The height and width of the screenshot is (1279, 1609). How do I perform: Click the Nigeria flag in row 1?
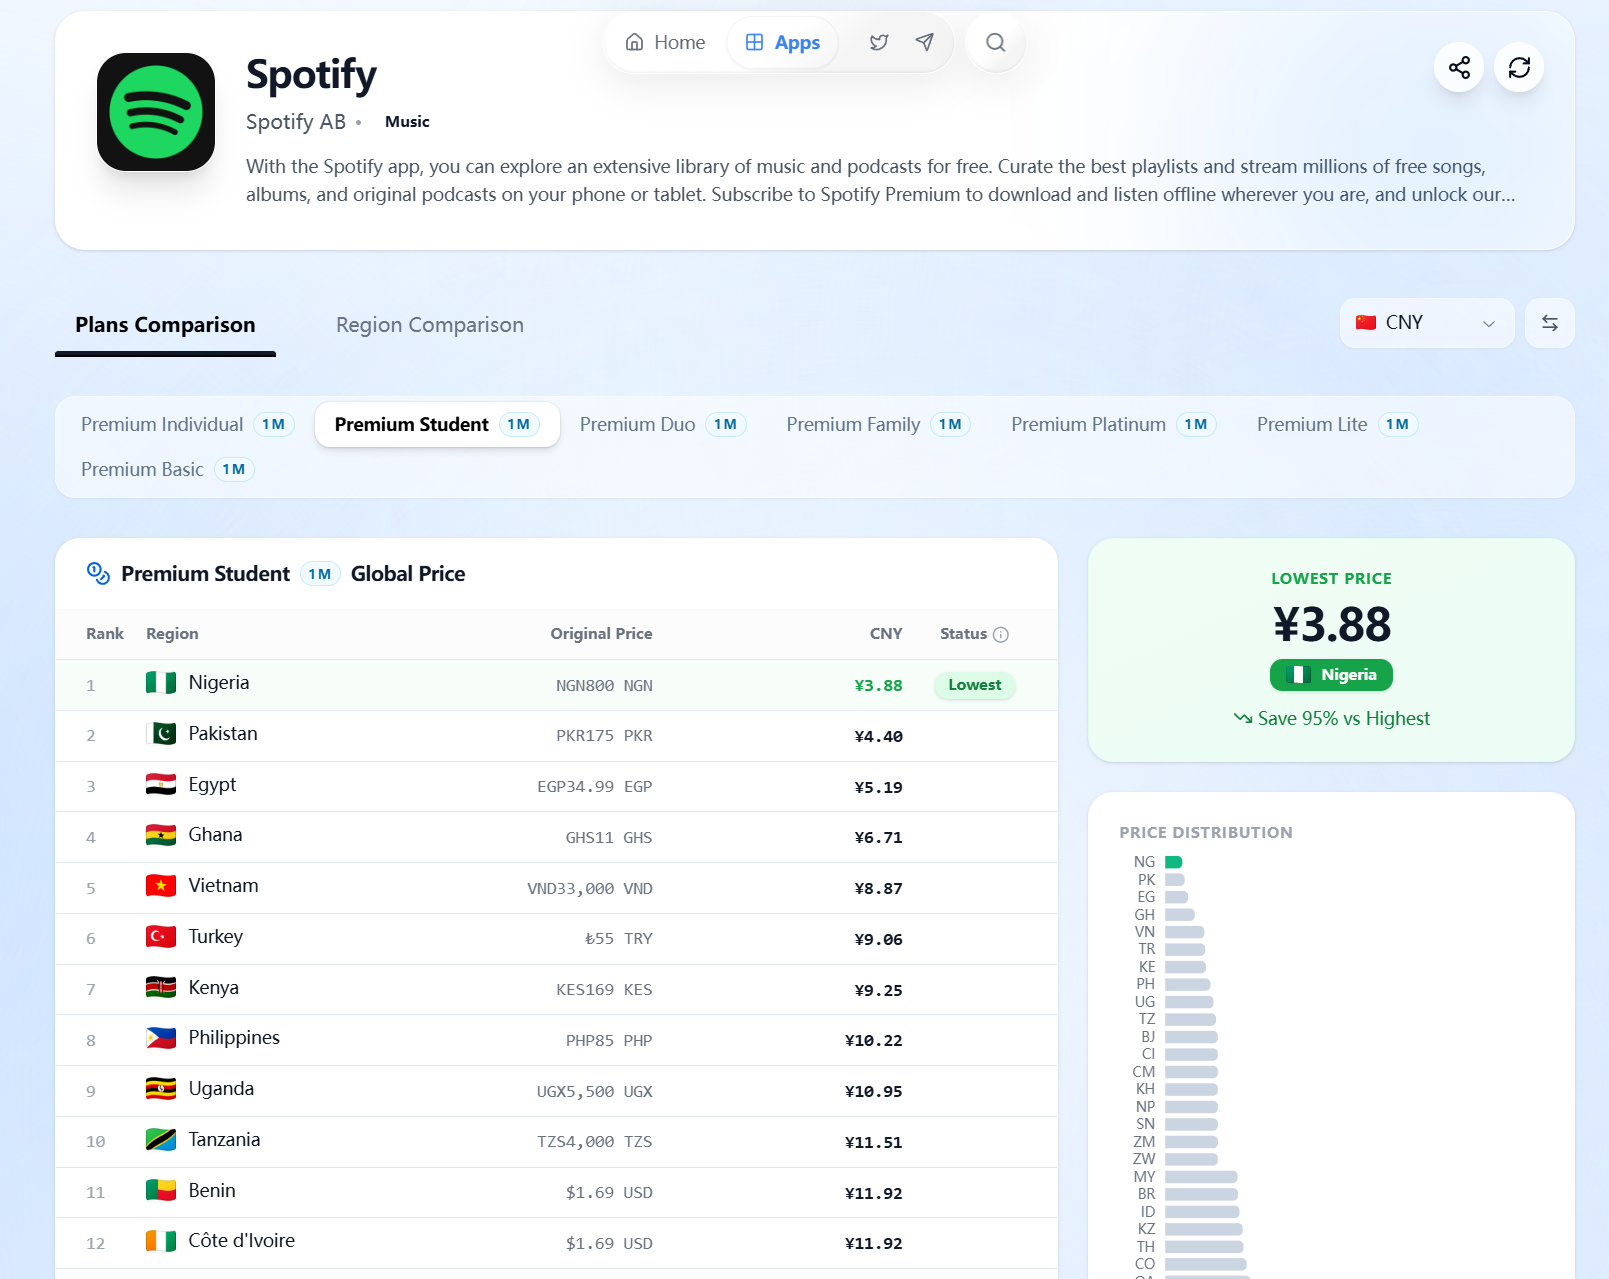[161, 683]
